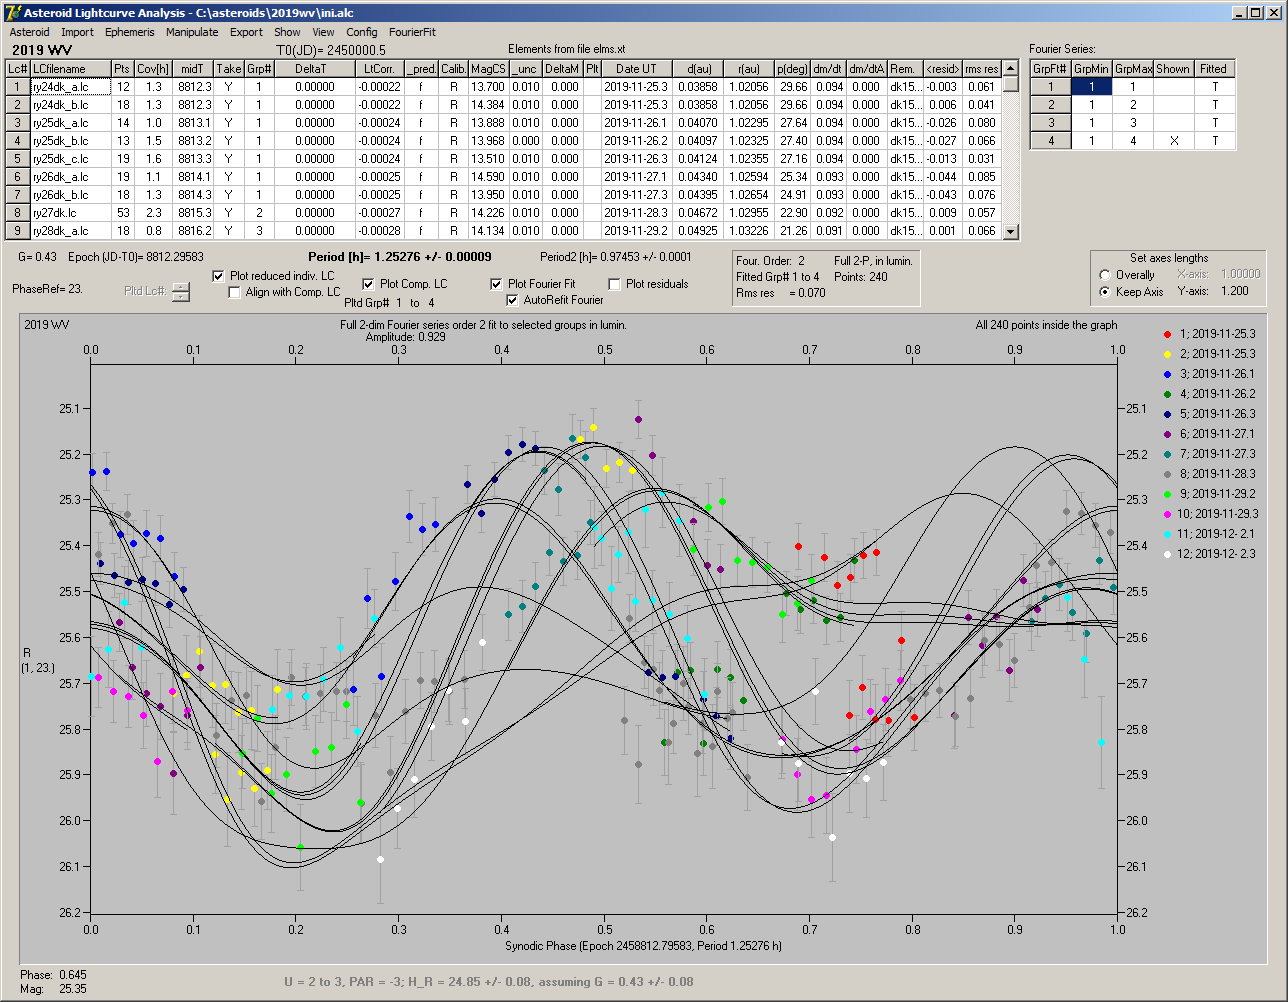Image resolution: width=1288 pixels, height=1002 pixels.
Task: Toggle Plot Fourier Fit checkbox
Action: pos(497,284)
